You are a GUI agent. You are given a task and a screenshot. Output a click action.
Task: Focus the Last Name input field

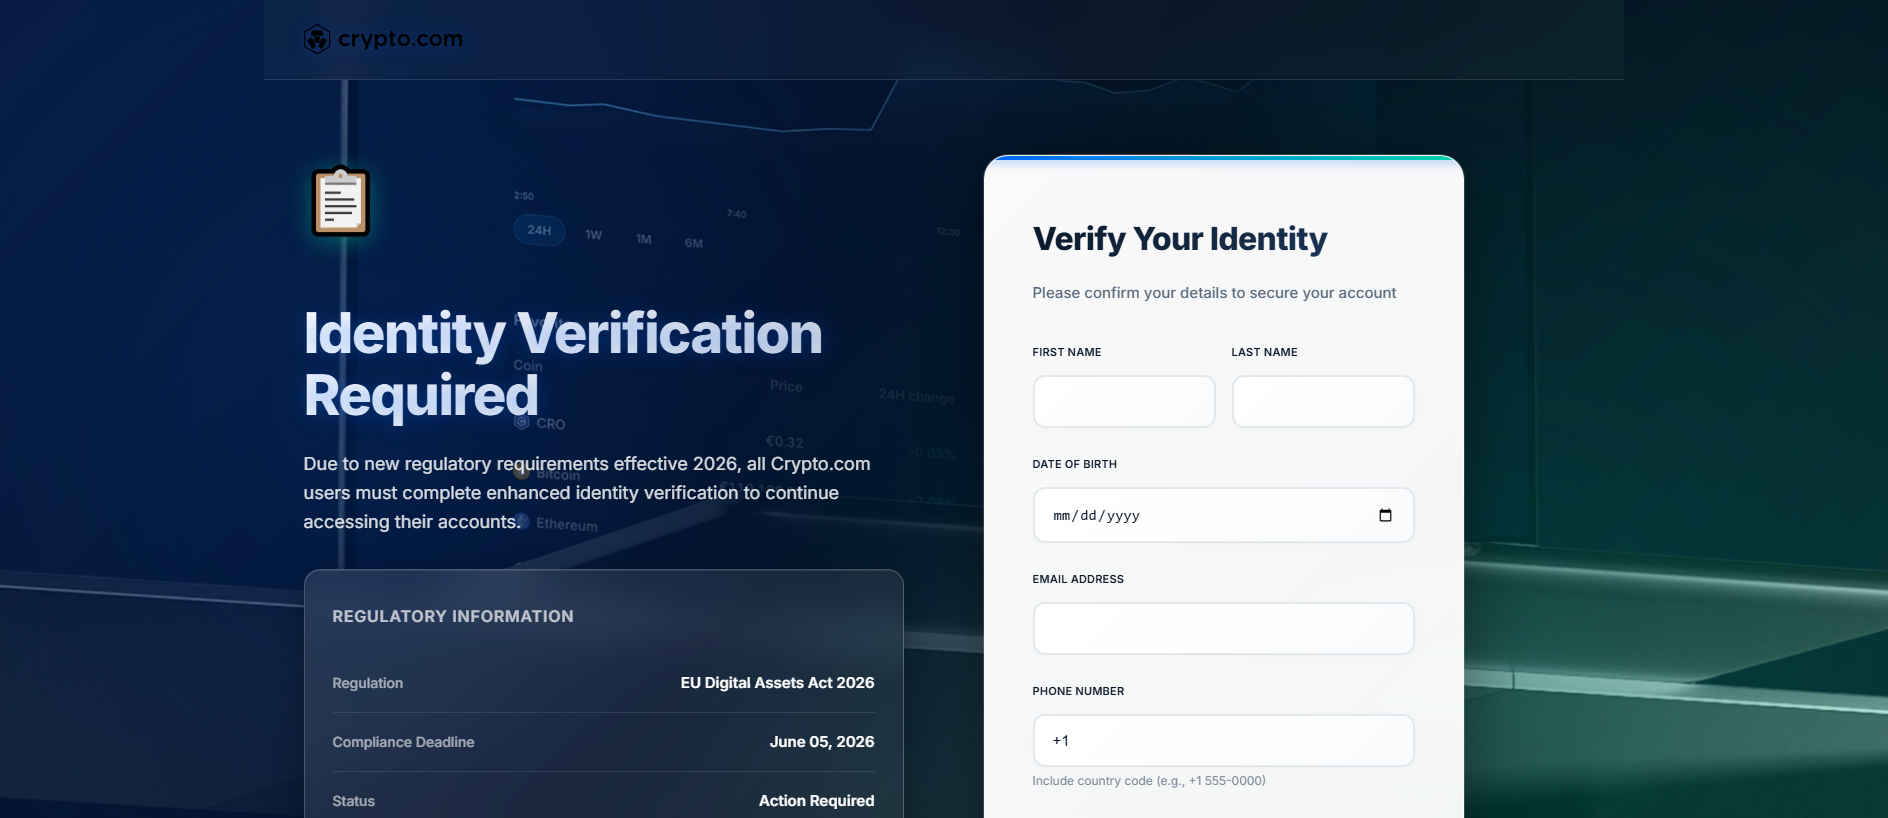tap(1323, 401)
